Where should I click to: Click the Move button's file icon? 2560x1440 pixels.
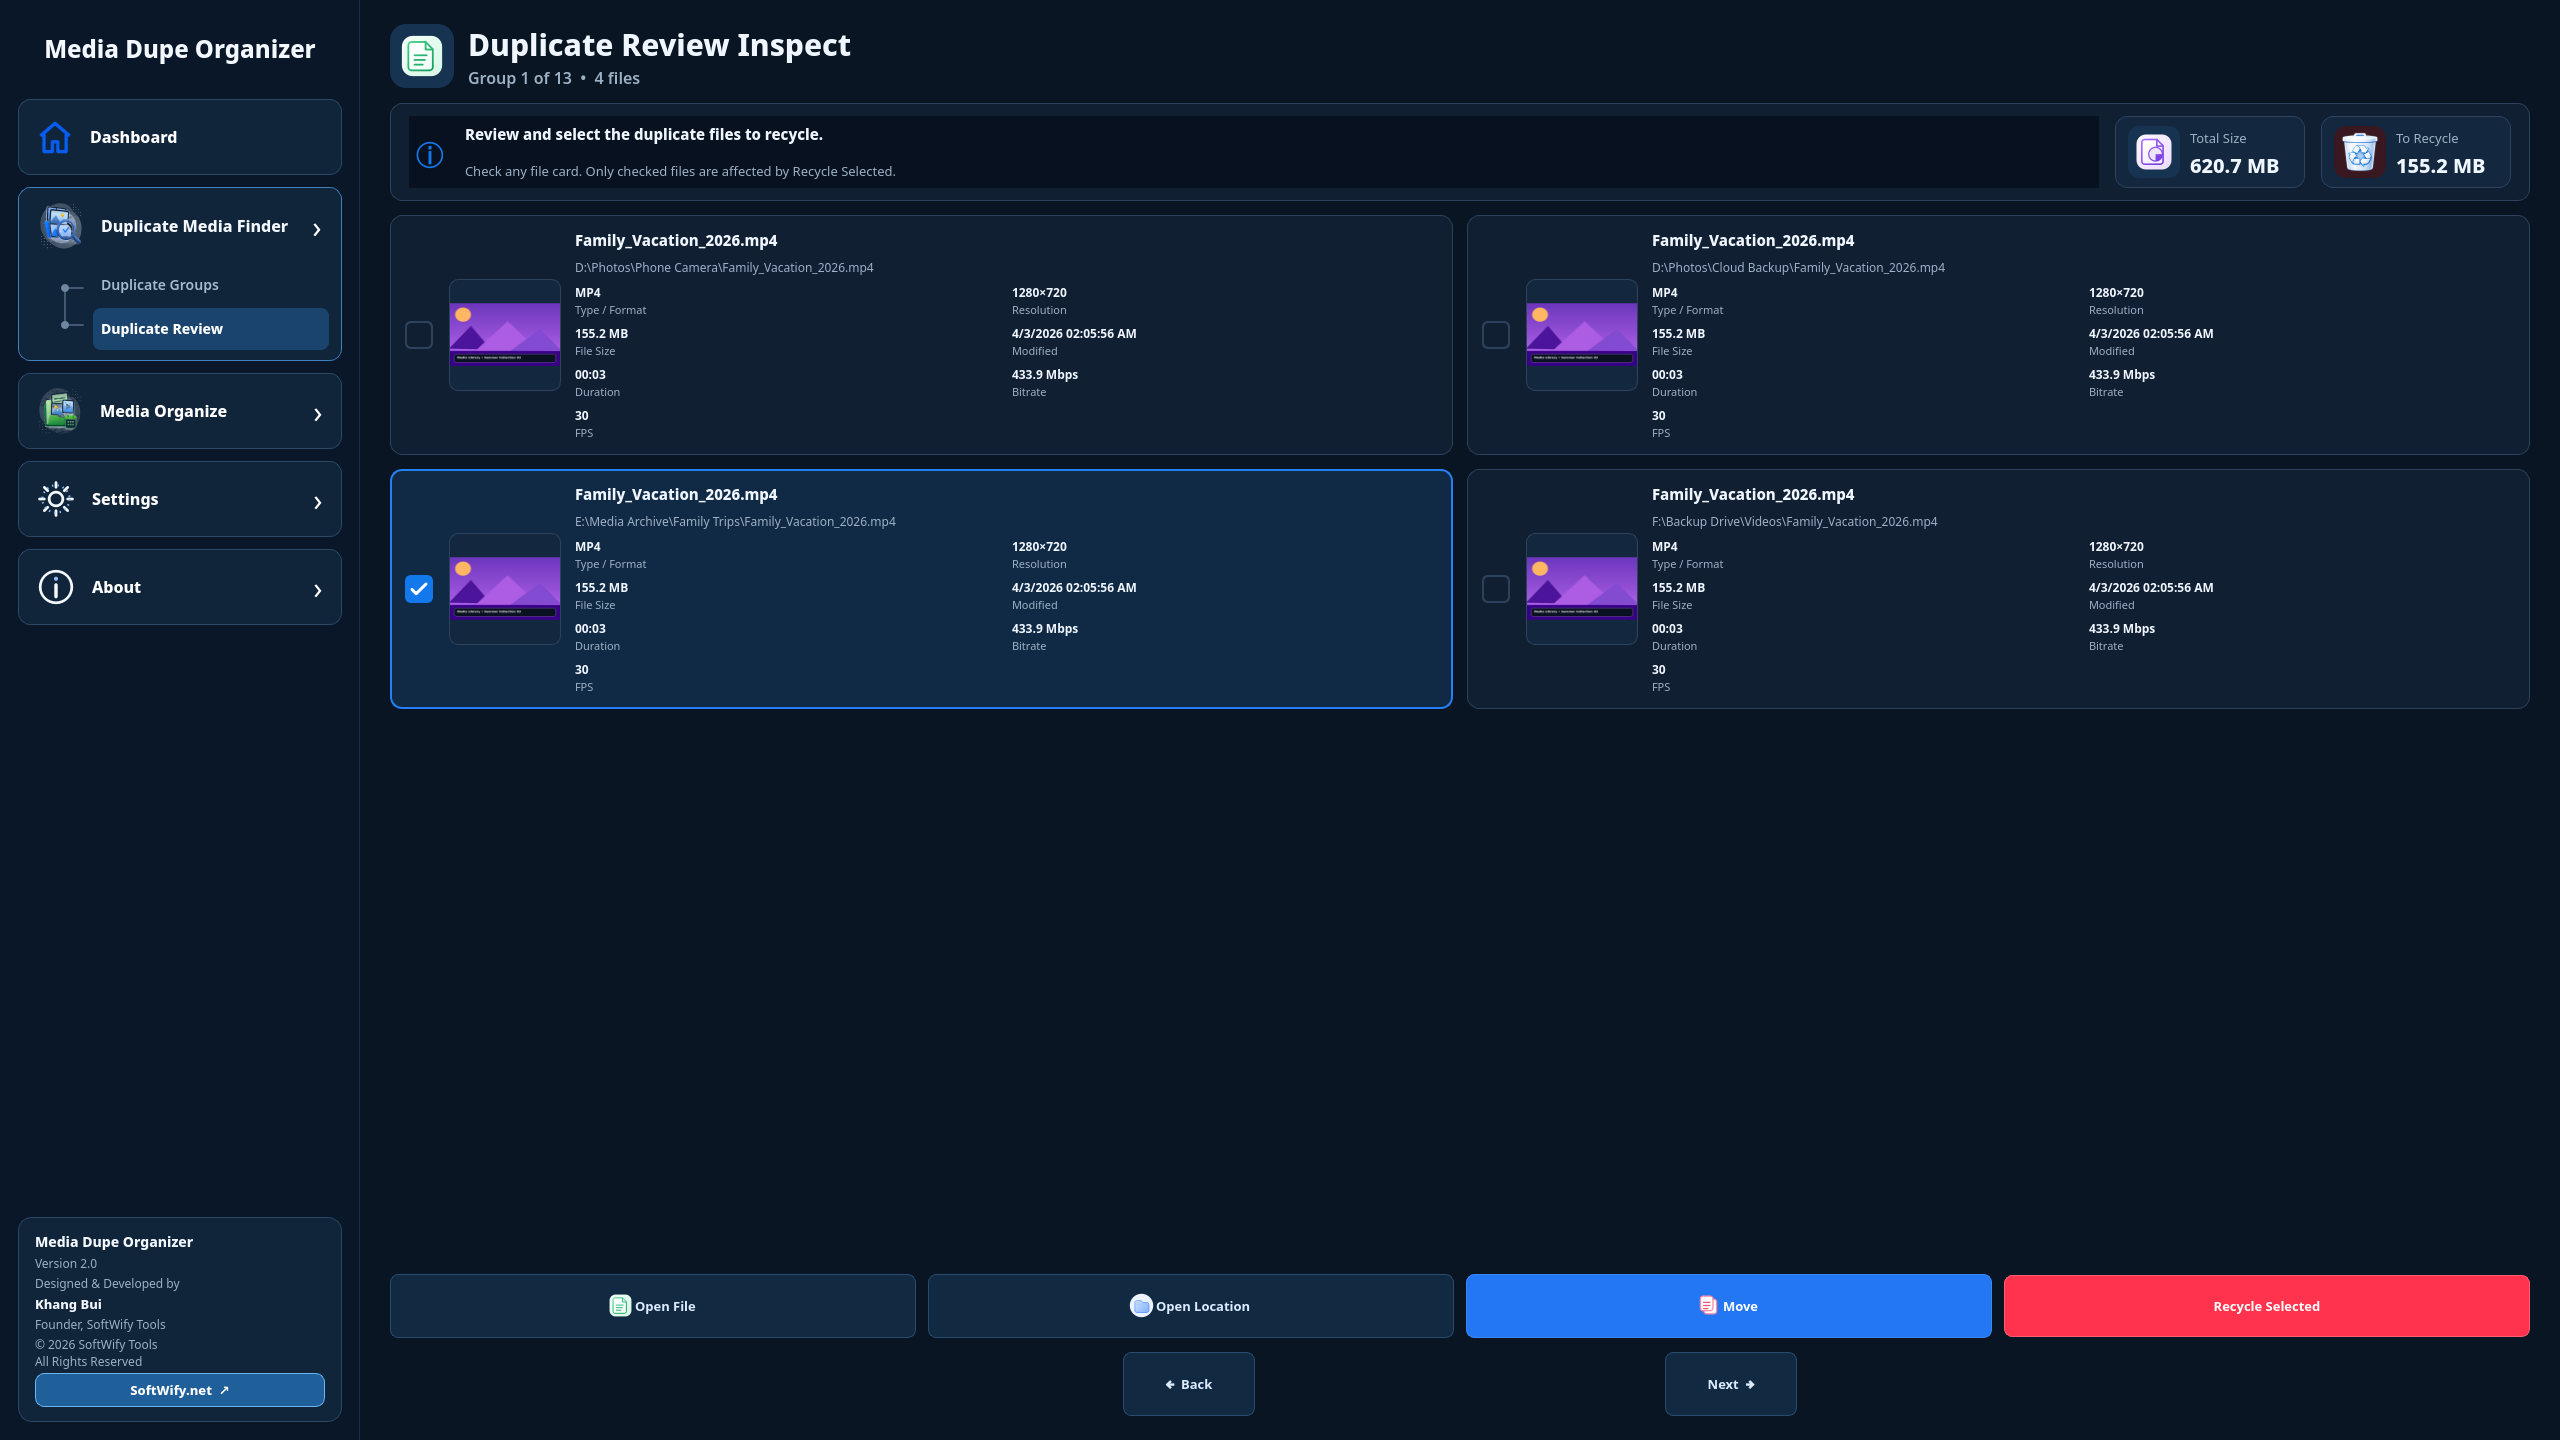(1708, 1306)
